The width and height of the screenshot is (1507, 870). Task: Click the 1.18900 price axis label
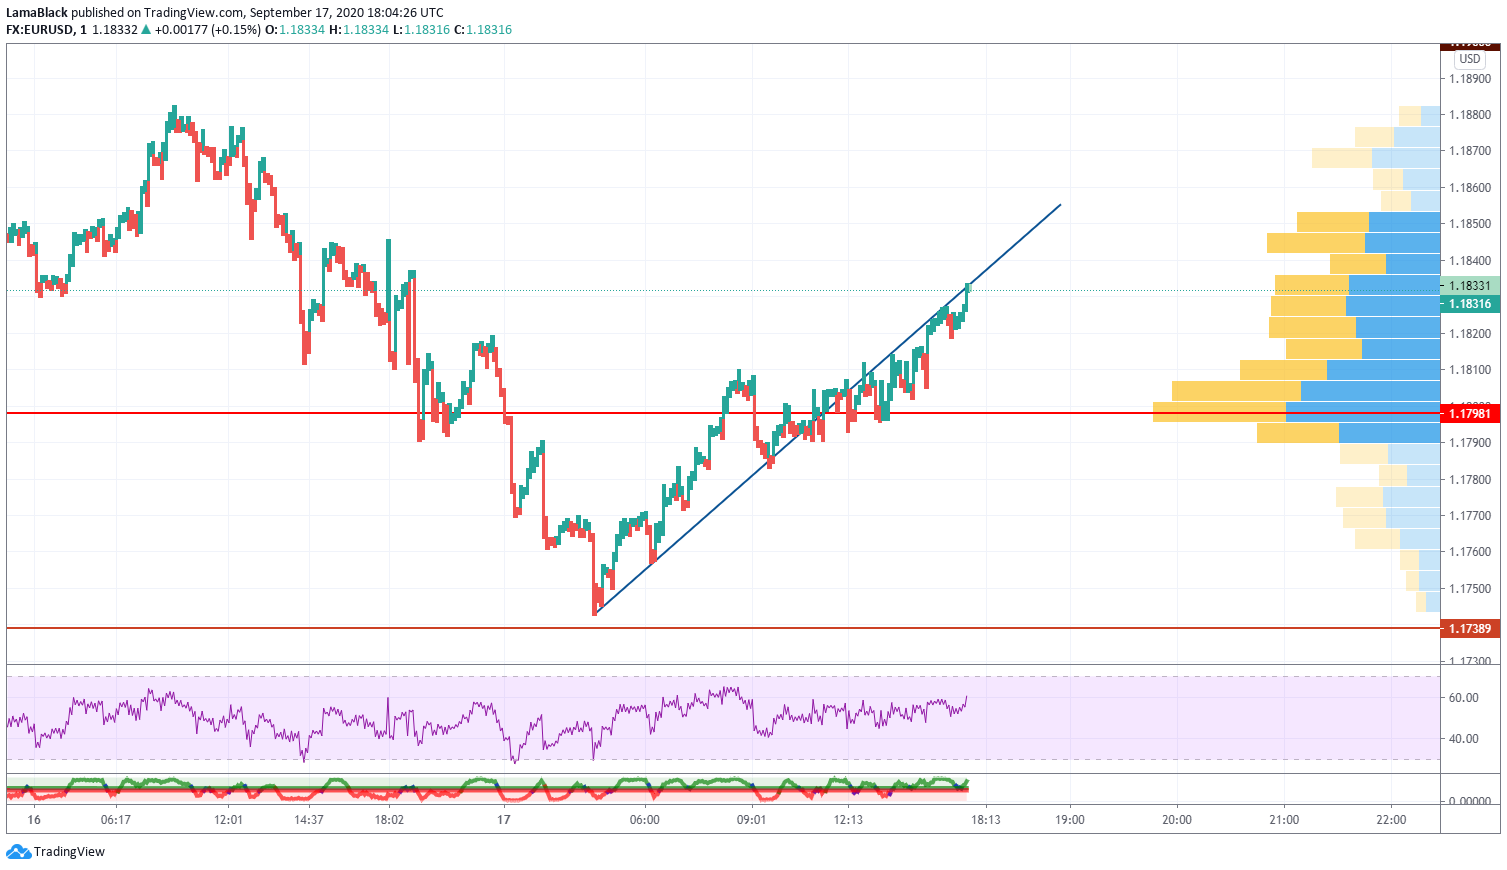coord(1470,78)
